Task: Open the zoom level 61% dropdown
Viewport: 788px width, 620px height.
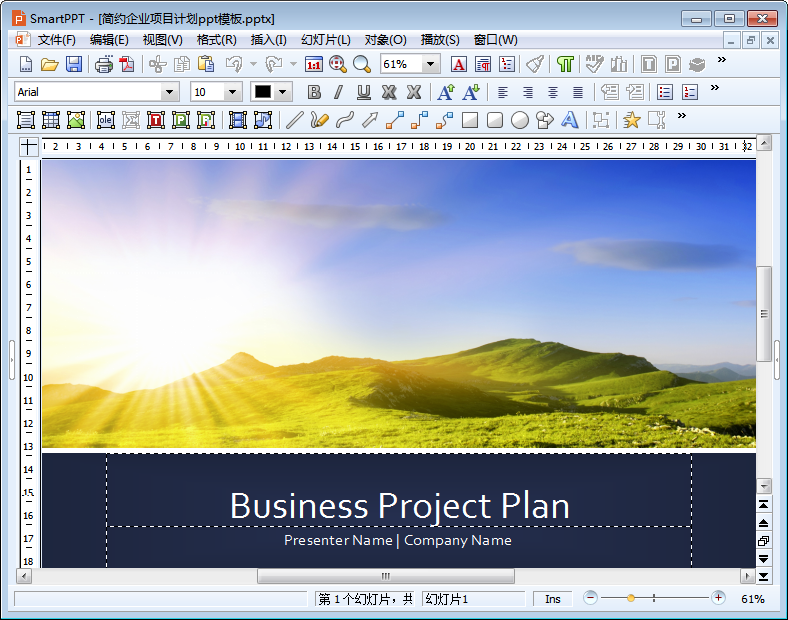Action: (430, 64)
